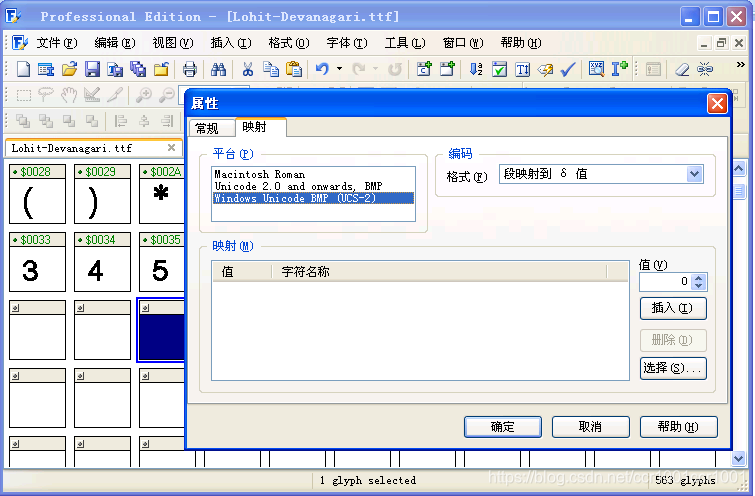Click the TI text height icon
Image resolution: width=755 pixels, height=496 pixels.
click(x=522, y=69)
